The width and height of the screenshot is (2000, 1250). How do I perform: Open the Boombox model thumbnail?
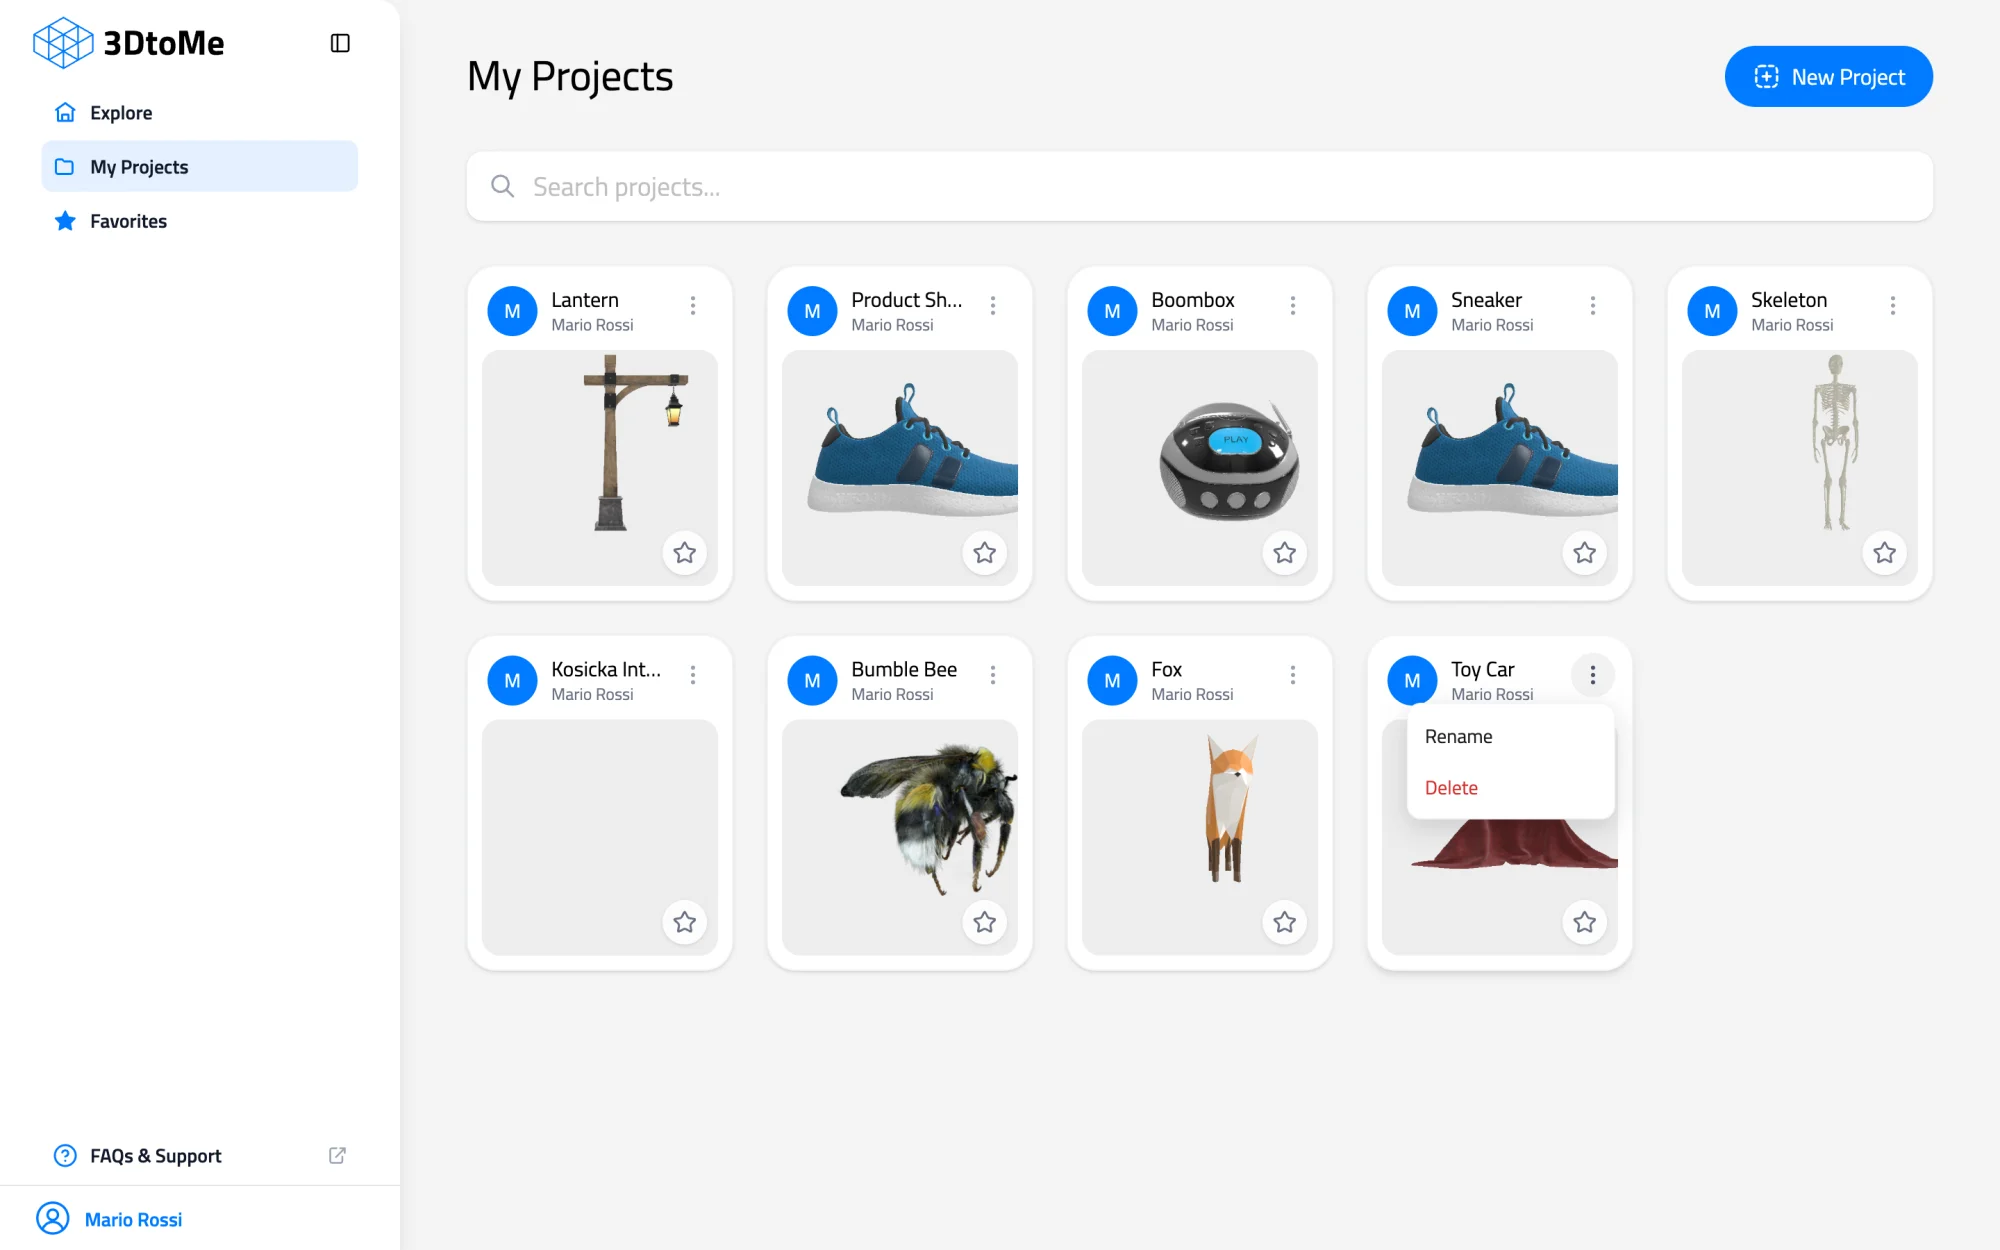[x=1200, y=468]
